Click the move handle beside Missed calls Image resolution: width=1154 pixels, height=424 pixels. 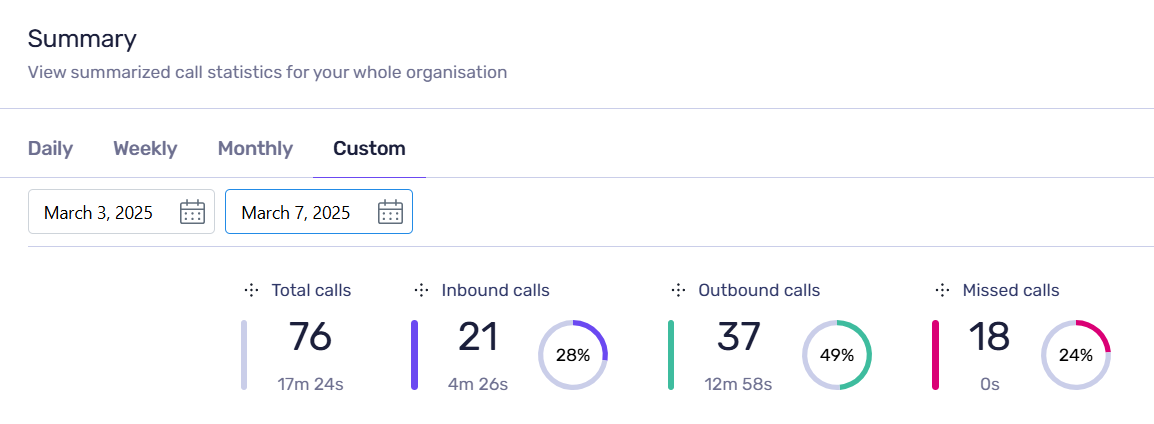point(942,290)
